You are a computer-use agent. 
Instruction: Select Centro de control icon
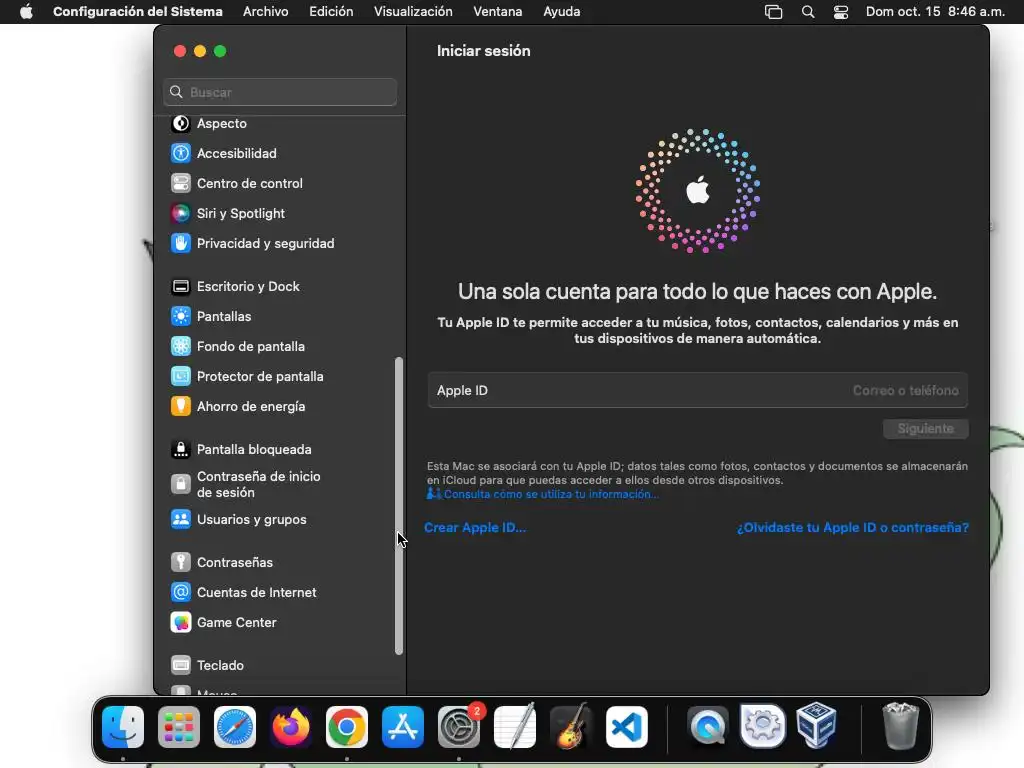181,184
